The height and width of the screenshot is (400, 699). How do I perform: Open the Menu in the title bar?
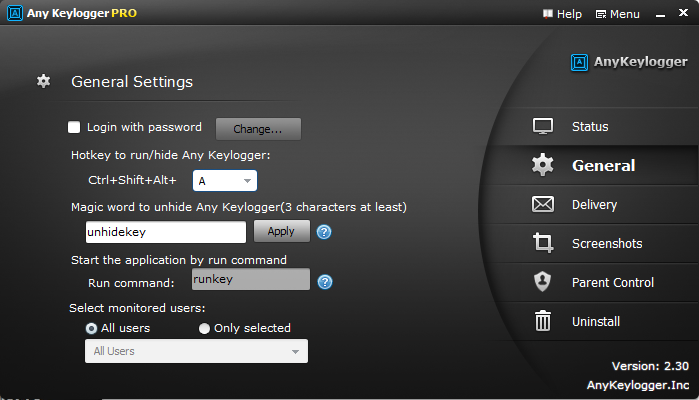(617, 14)
